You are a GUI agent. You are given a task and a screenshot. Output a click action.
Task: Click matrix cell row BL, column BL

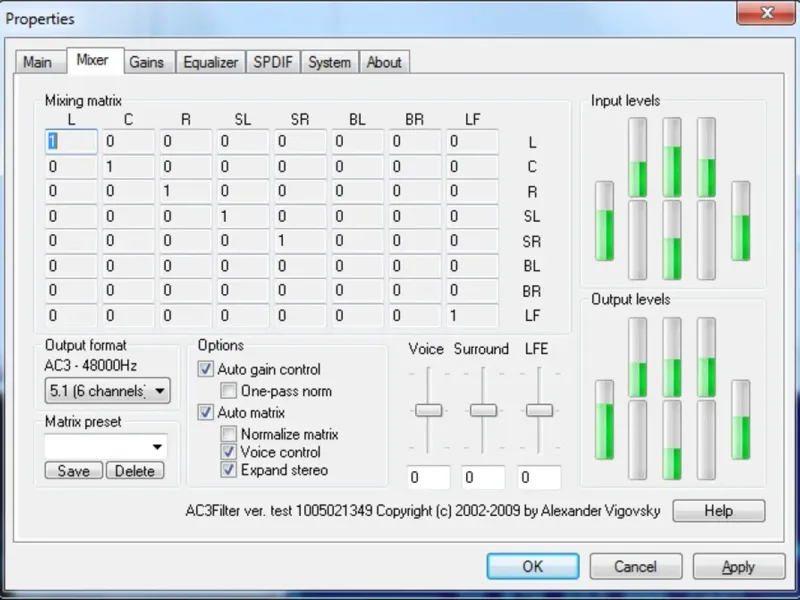[358, 266]
